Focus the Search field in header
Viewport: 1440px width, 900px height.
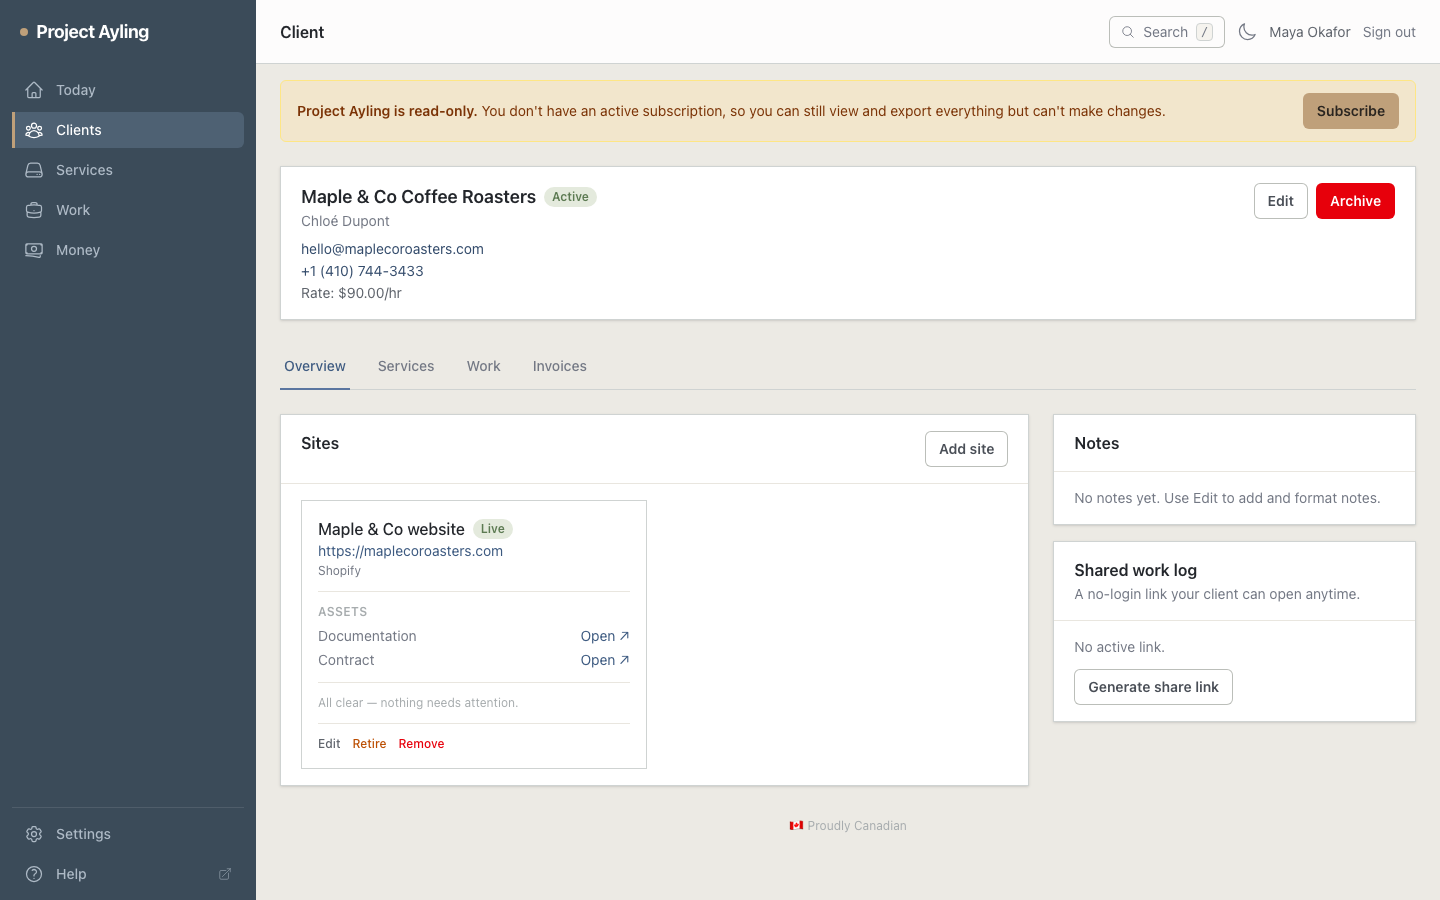(1167, 32)
